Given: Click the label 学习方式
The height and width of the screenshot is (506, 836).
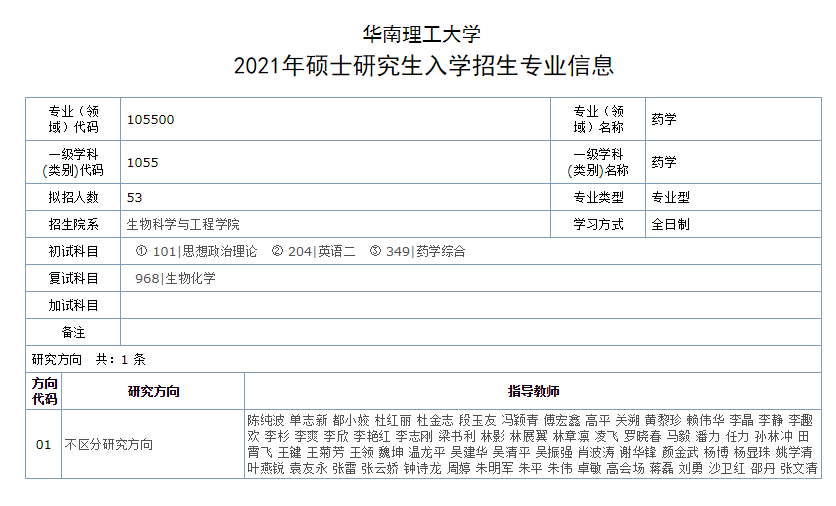Looking at the screenshot, I should pyautogui.click(x=598, y=224).
